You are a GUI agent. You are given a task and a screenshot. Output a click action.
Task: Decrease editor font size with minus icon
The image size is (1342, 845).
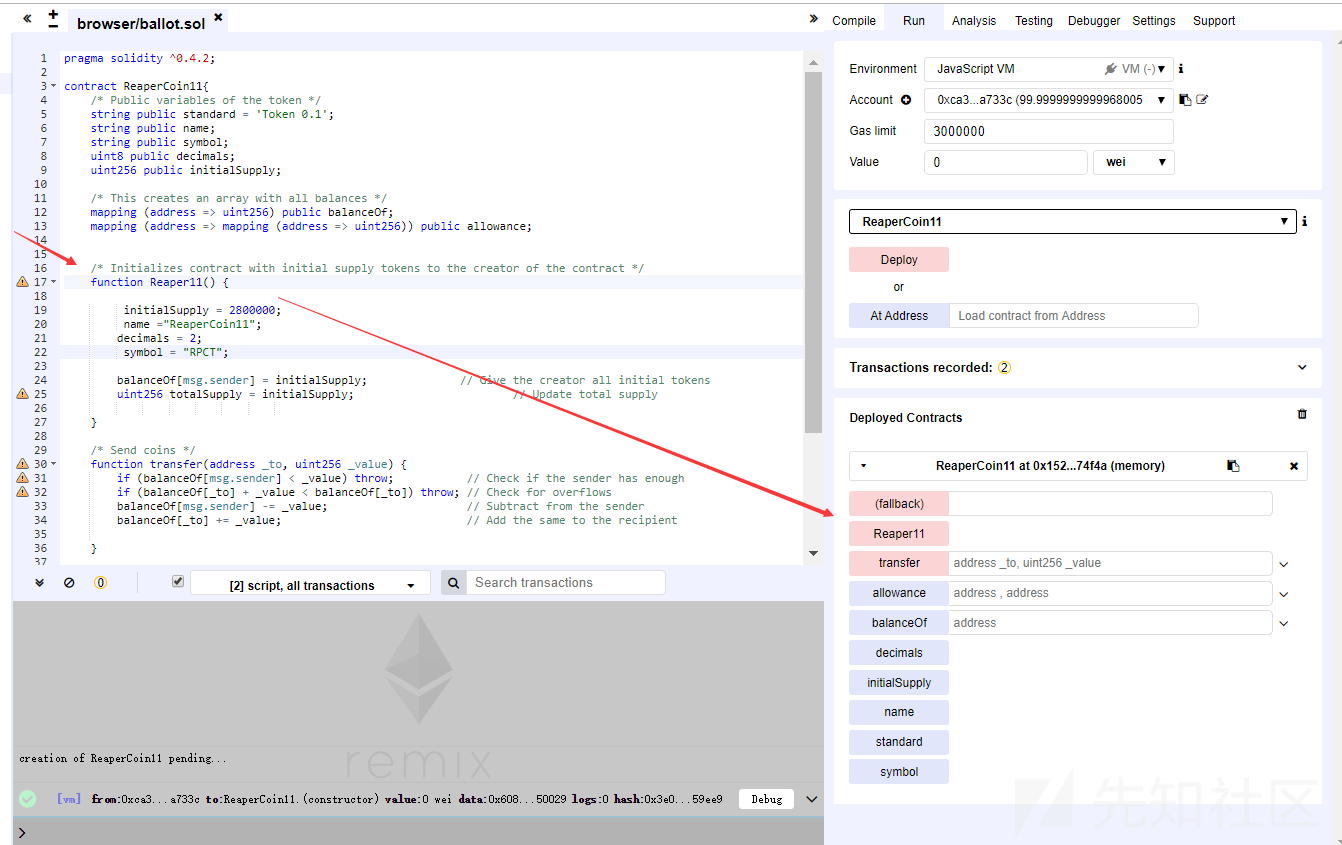tap(53, 27)
